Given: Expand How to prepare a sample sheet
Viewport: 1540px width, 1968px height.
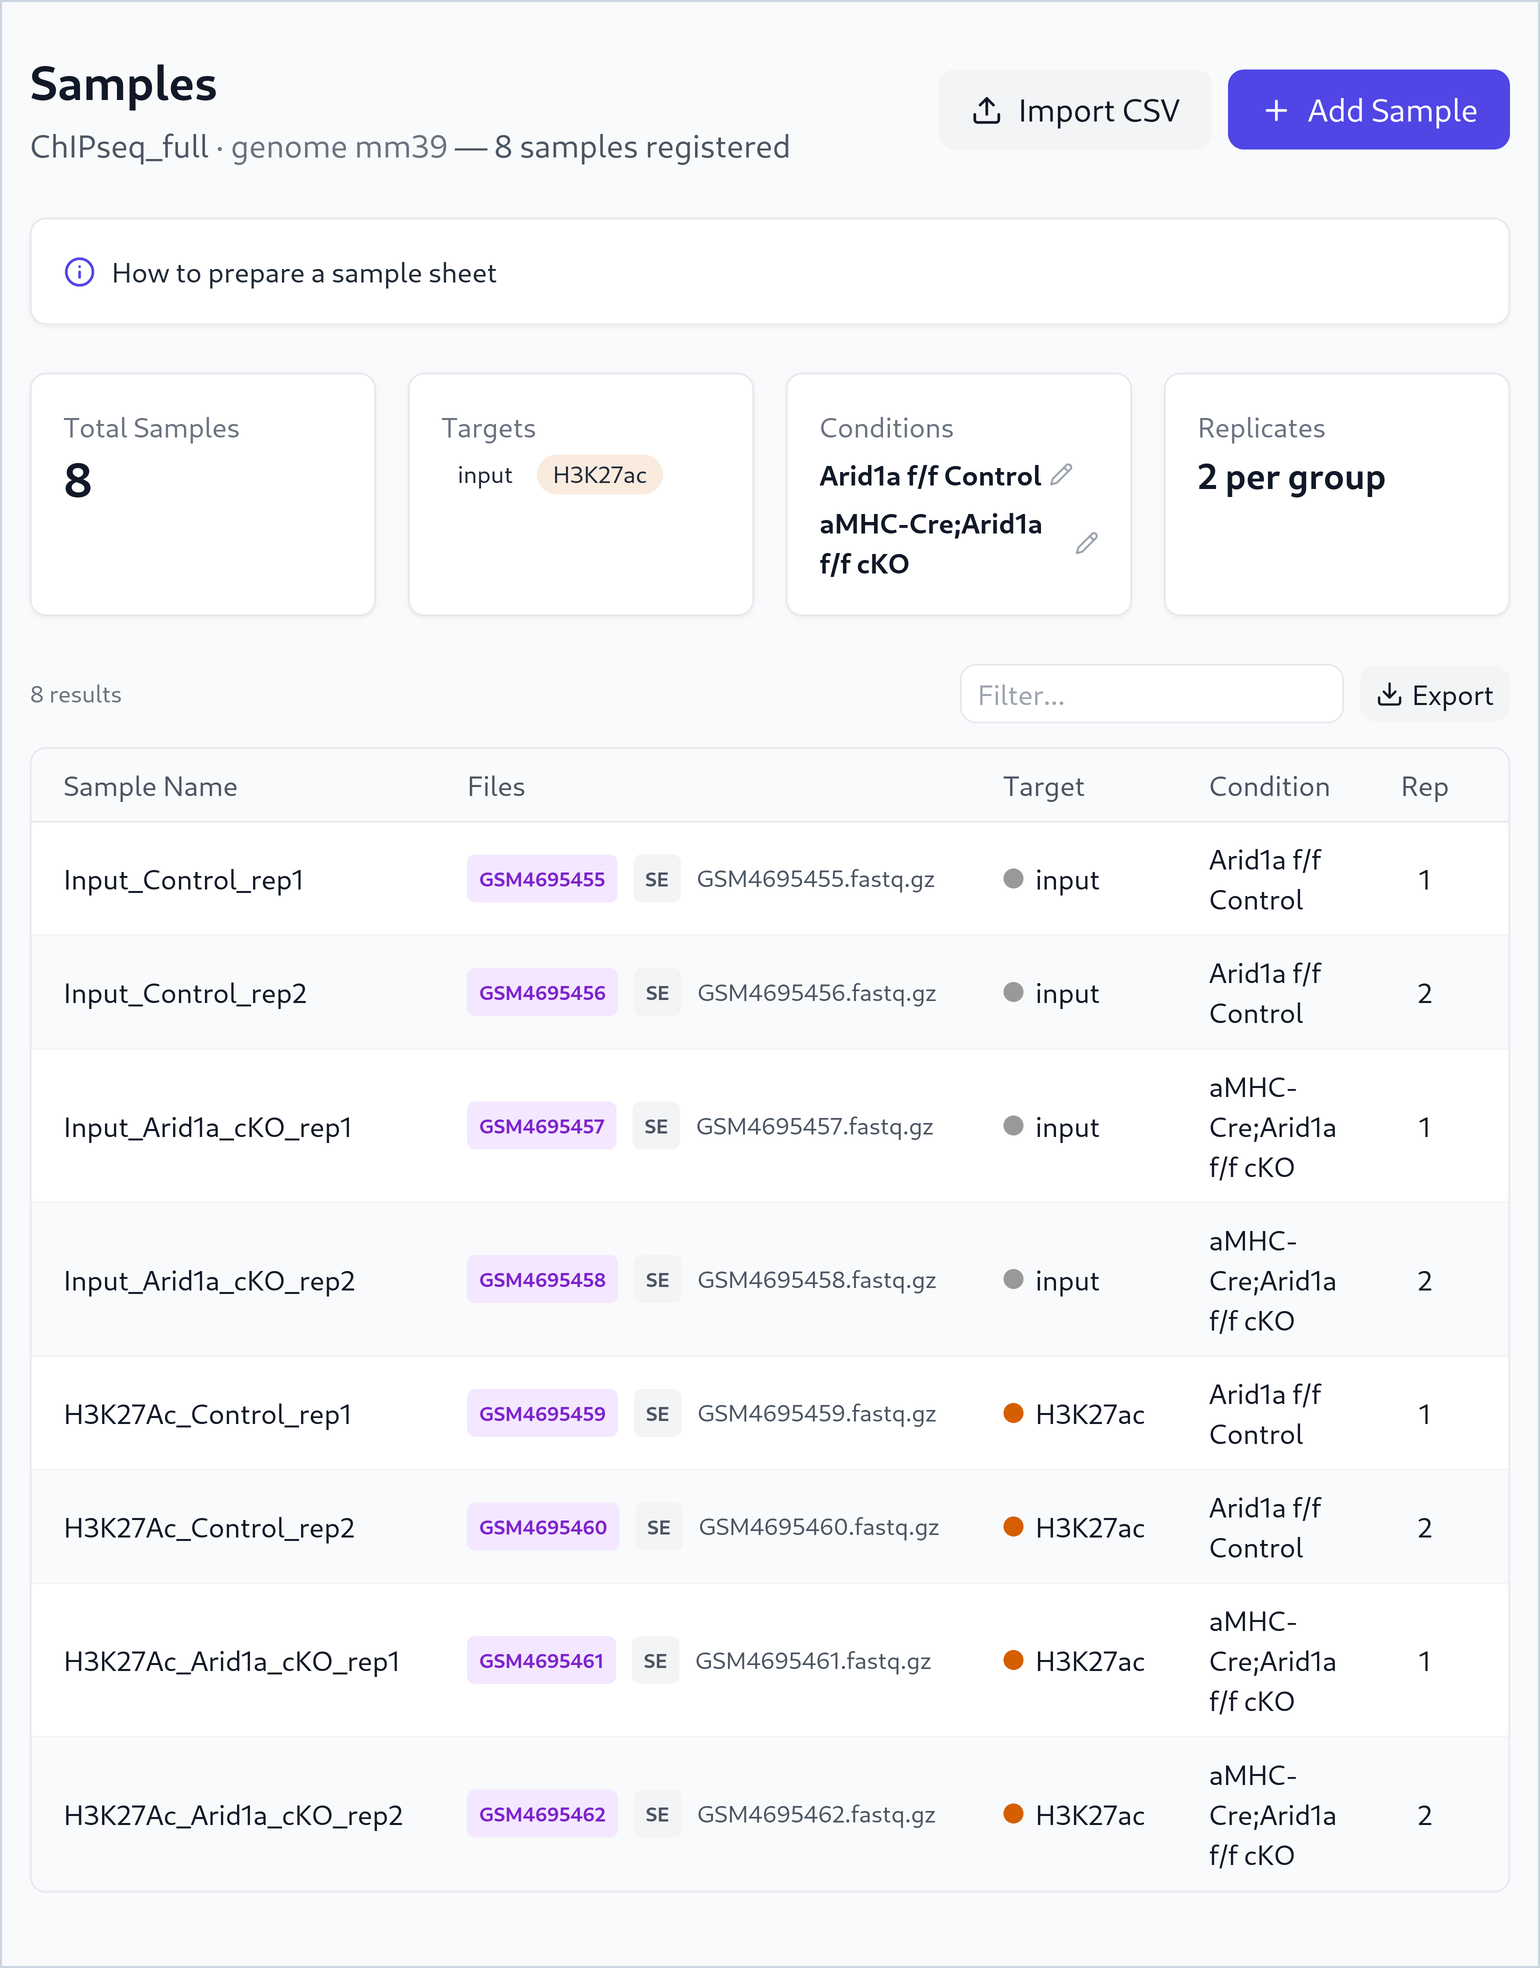Looking at the screenshot, I should (x=769, y=272).
